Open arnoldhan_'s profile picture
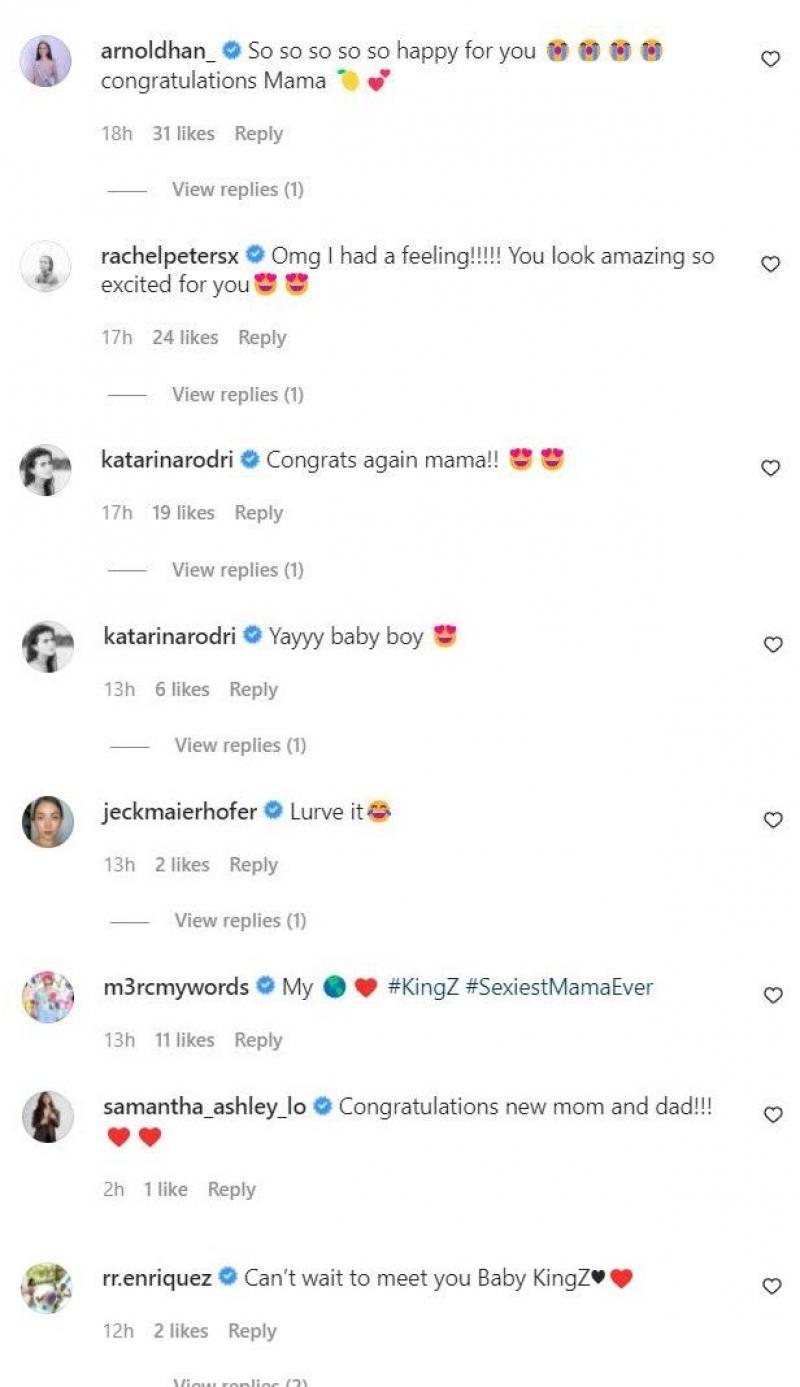This screenshot has height=1387, width=800. point(46,61)
